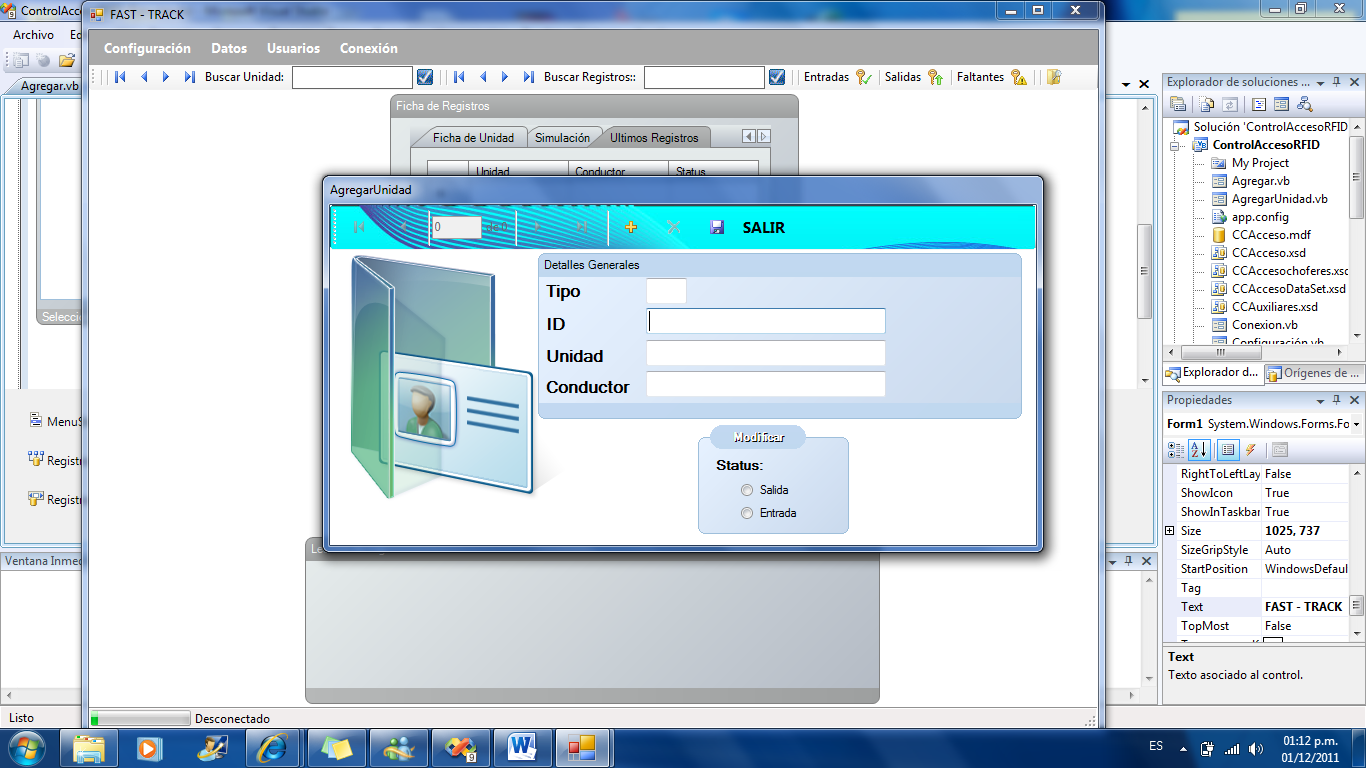Click the yellow plus add-new icon
Viewport: 1366px width, 768px height.
pos(631,228)
